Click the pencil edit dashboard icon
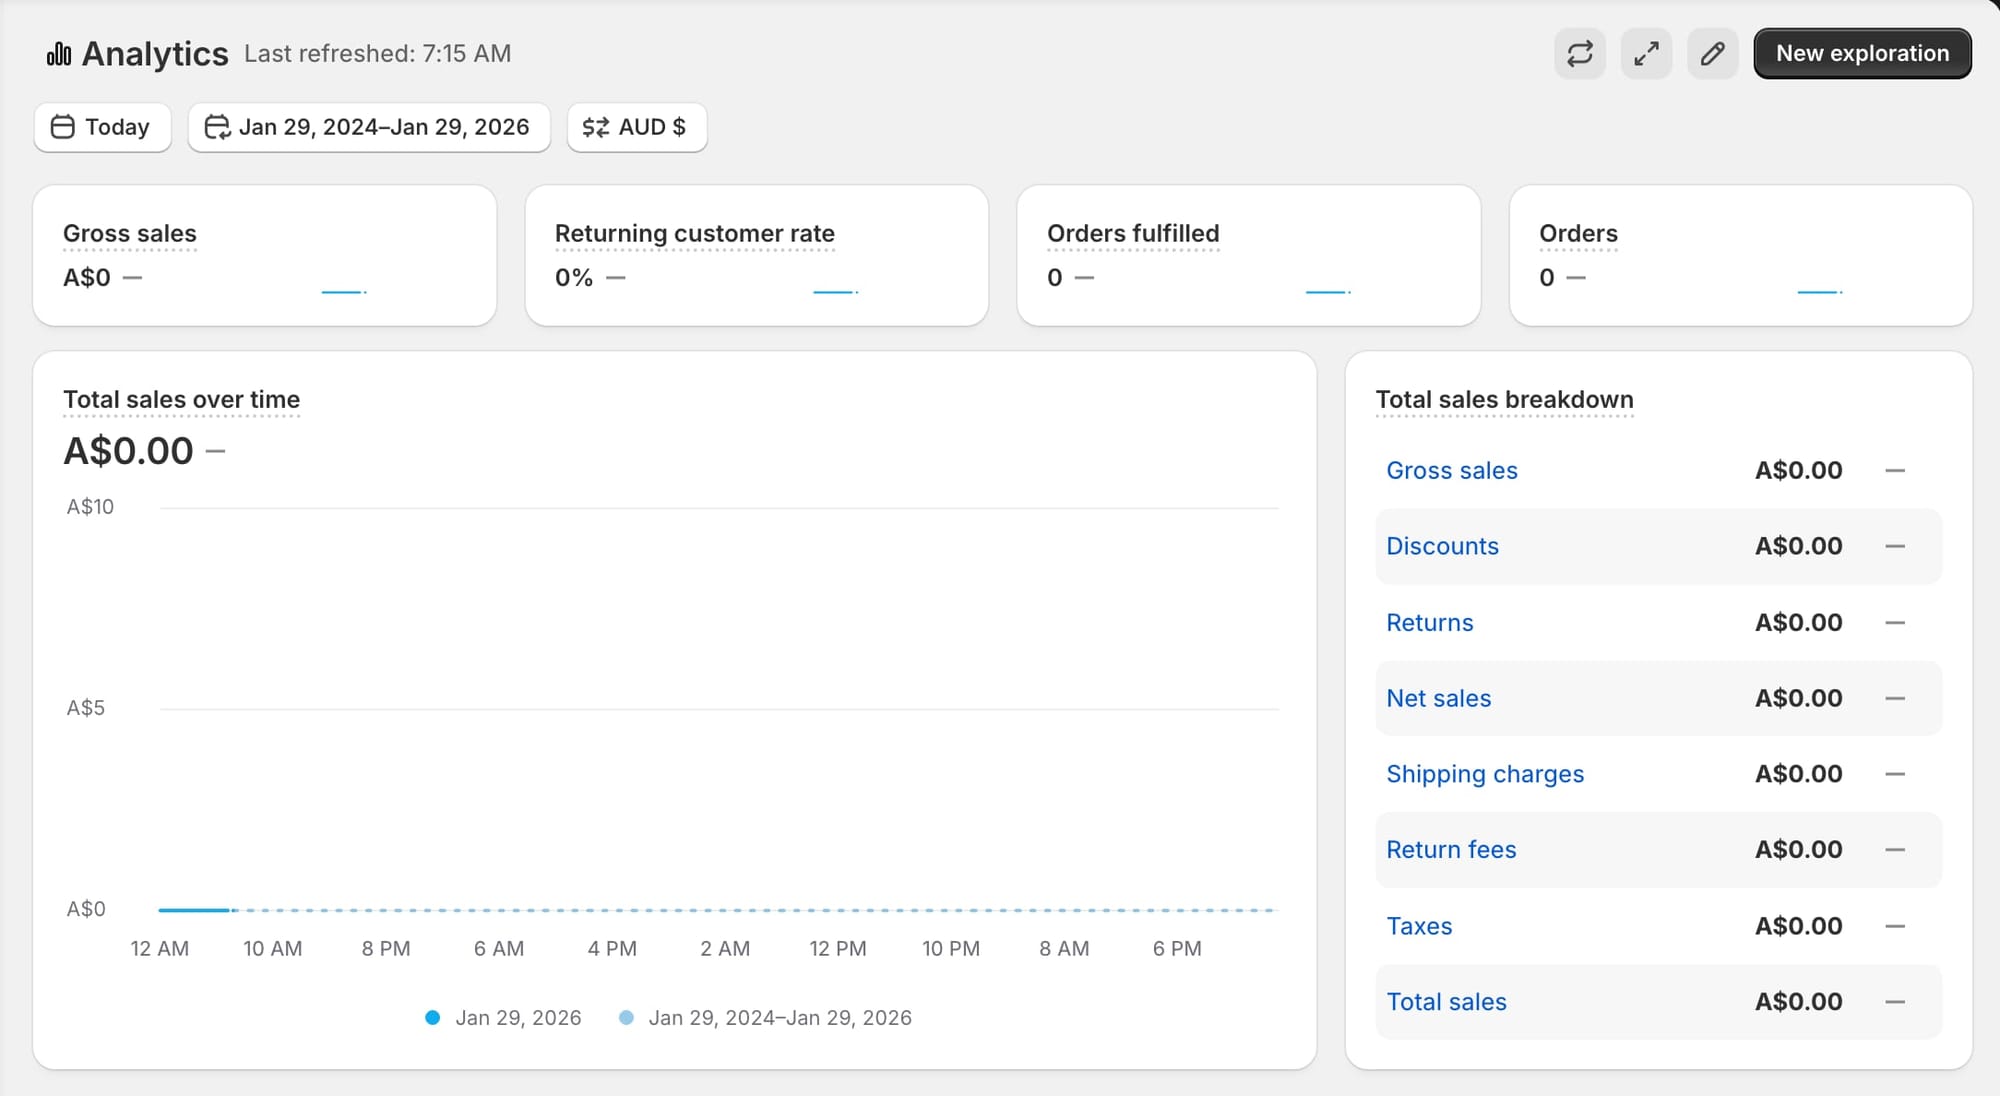 (x=1712, y=53)
